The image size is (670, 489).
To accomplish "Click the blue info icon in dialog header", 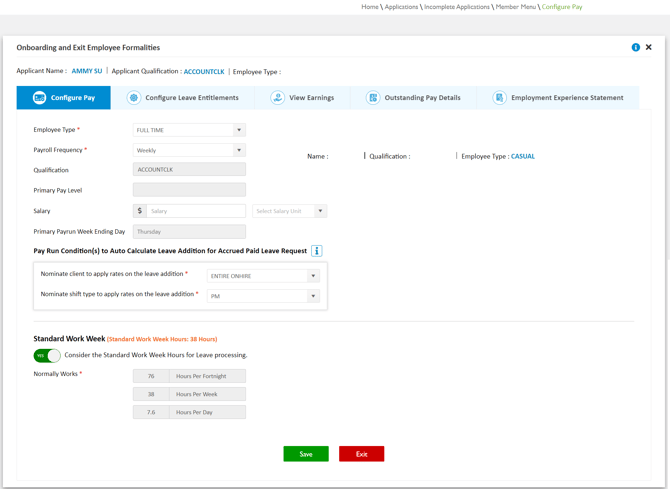I will (635, 47).
